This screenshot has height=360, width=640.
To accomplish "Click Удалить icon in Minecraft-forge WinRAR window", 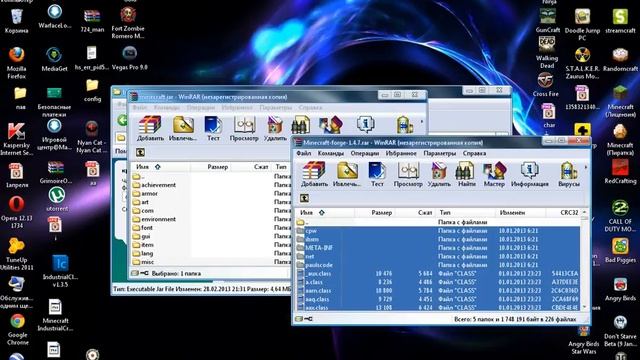I will coord(439,174).
